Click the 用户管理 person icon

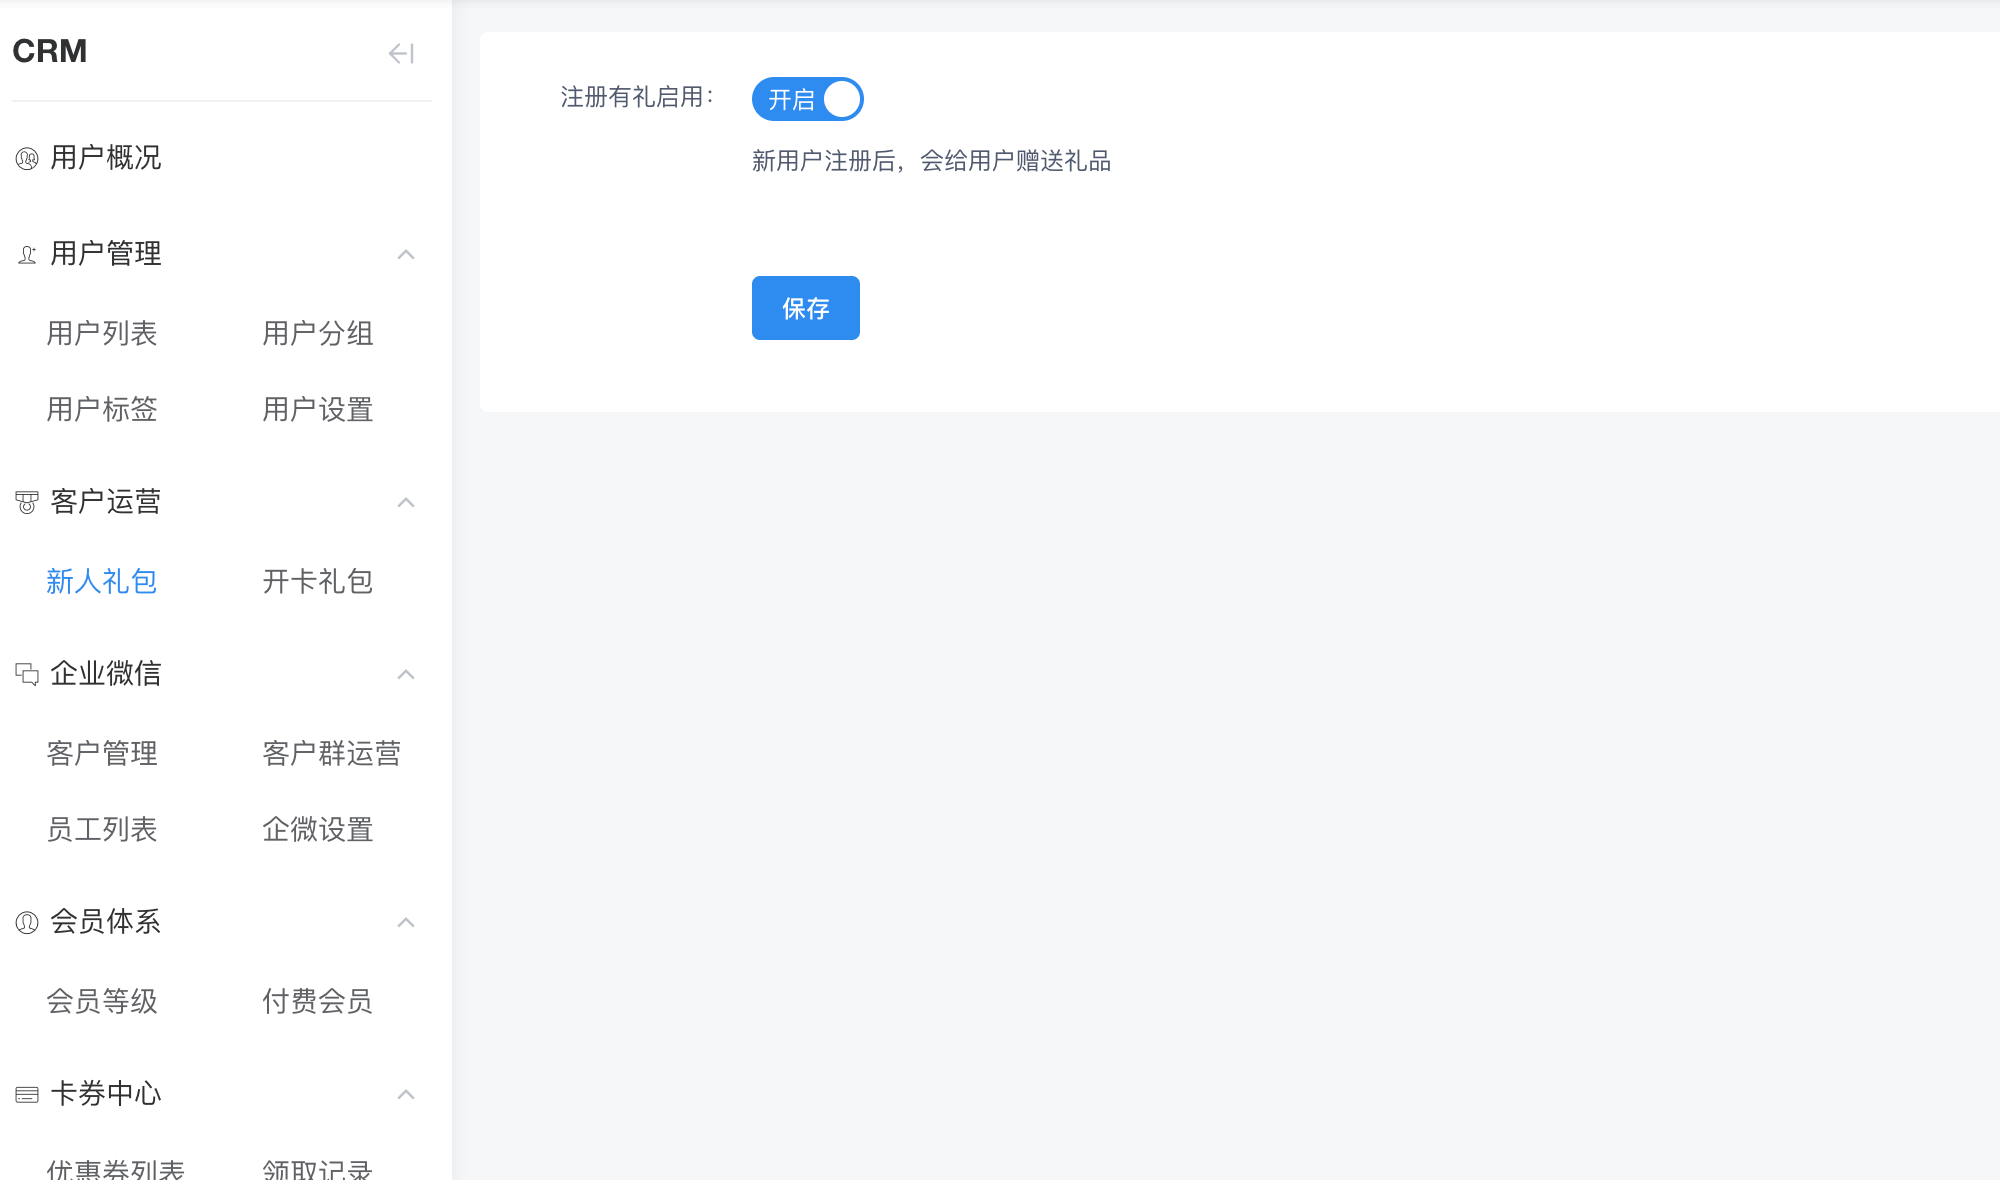click(27, 254)
